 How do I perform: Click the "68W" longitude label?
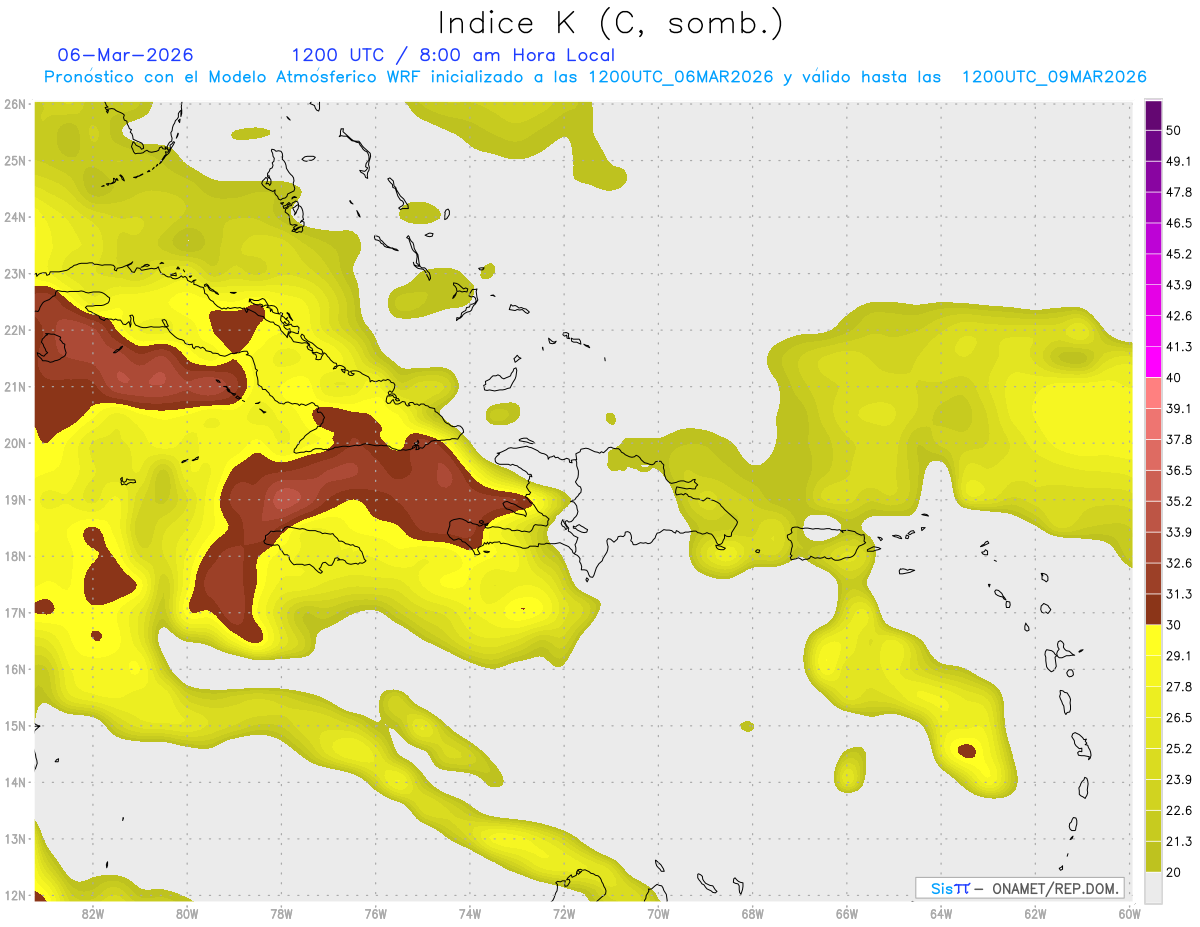(x=752, y=914)
